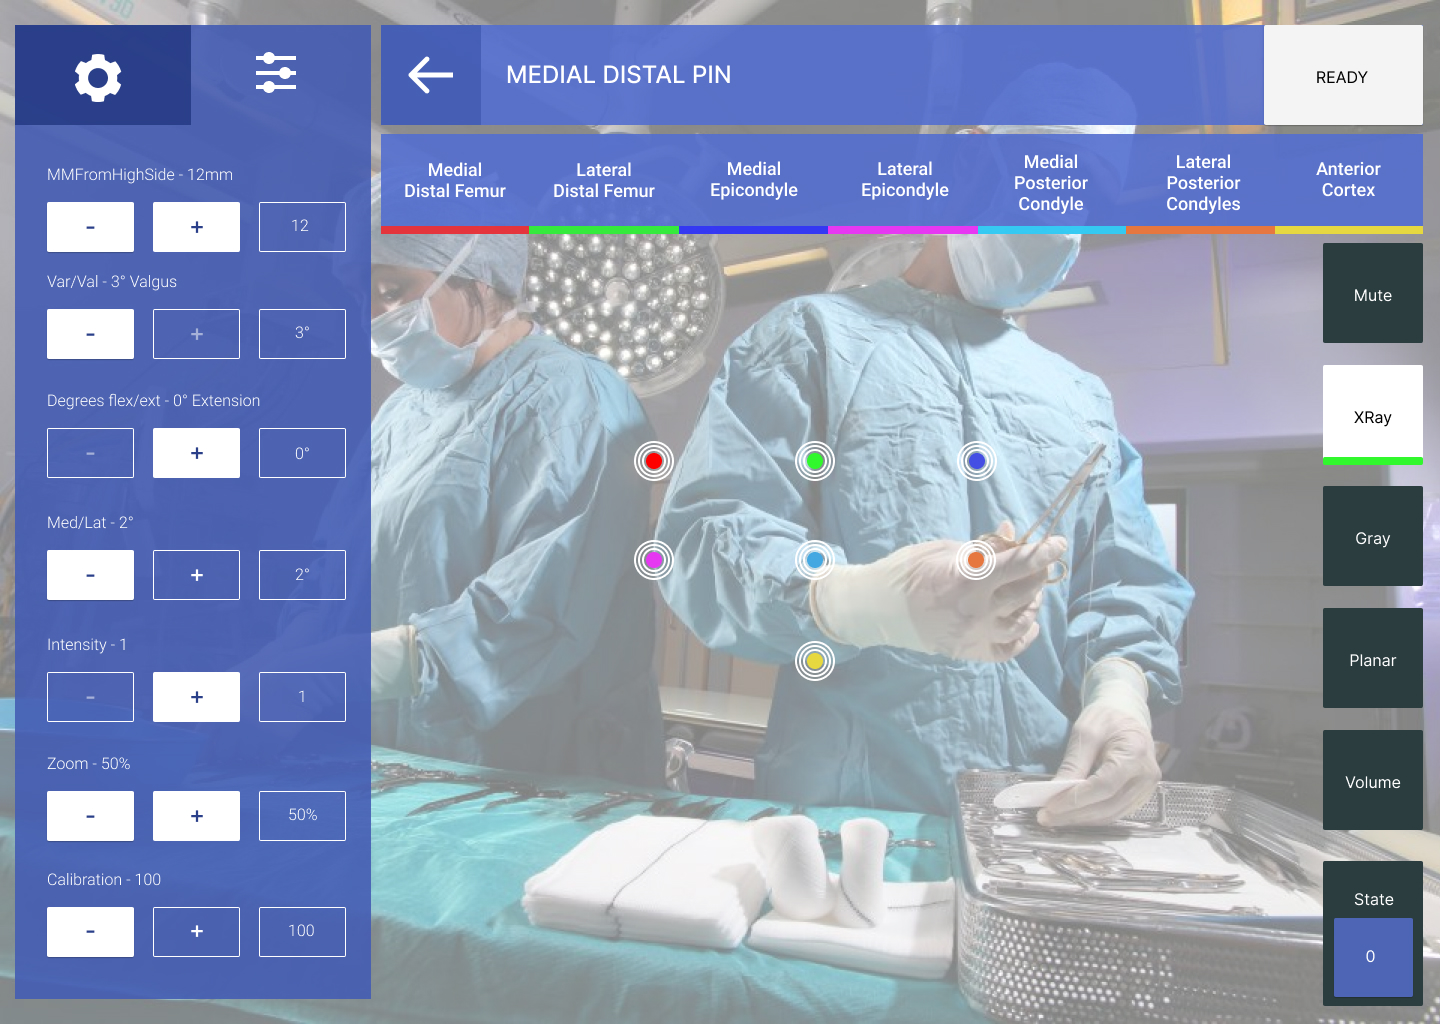Image resolution: width=1440 pixels, height=1024 pixels.
Task: Decrease Var/Val value with minus button
Action: [x=90, y=334]
